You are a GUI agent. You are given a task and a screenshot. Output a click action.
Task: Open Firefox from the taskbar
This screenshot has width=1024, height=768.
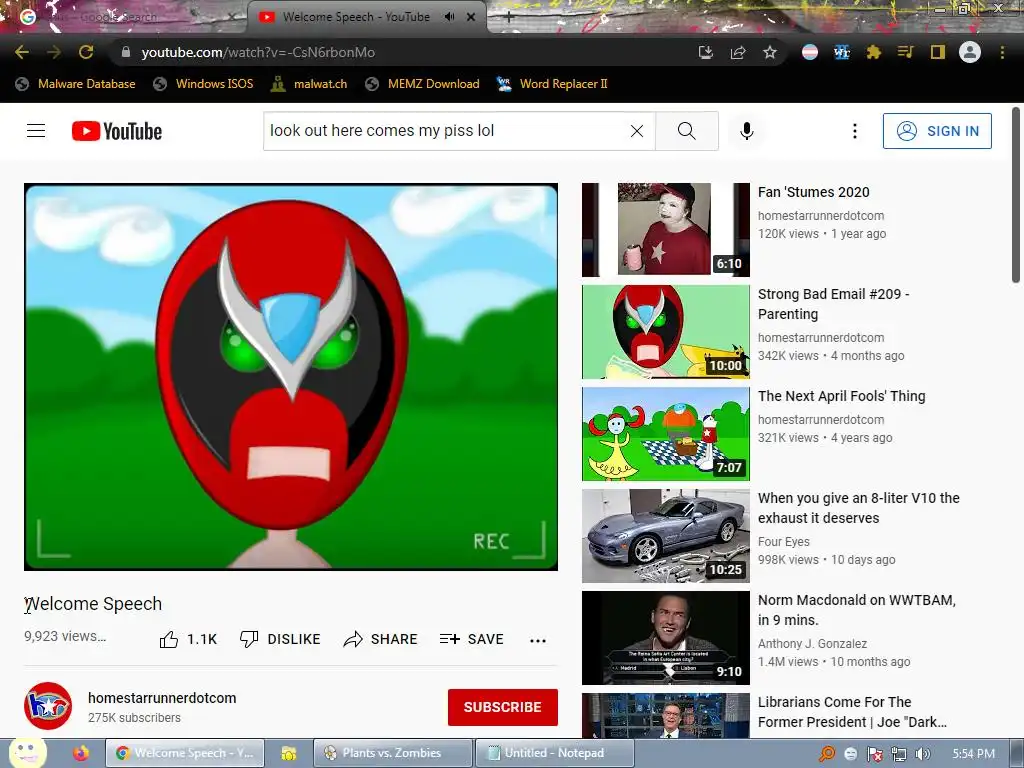pos(81,754)
